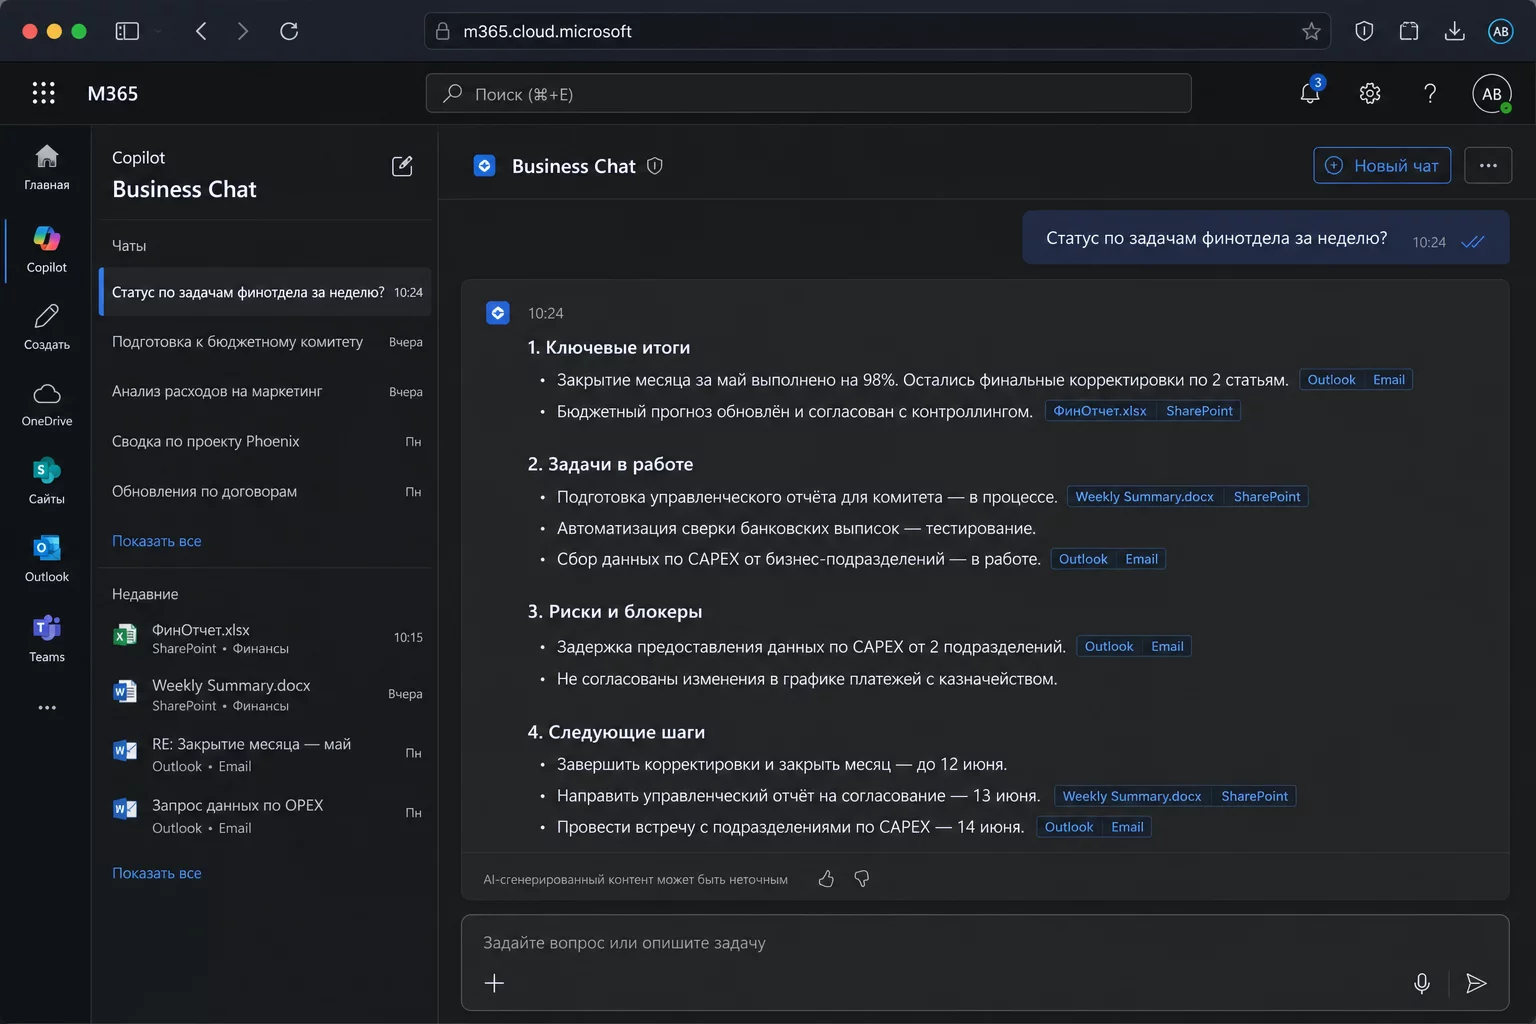Open Outlook citation for Сбор данных по CAPEX
Image resolution: width=1536 pixels, height=1024 pixels.
click(x=1083, y=559)
